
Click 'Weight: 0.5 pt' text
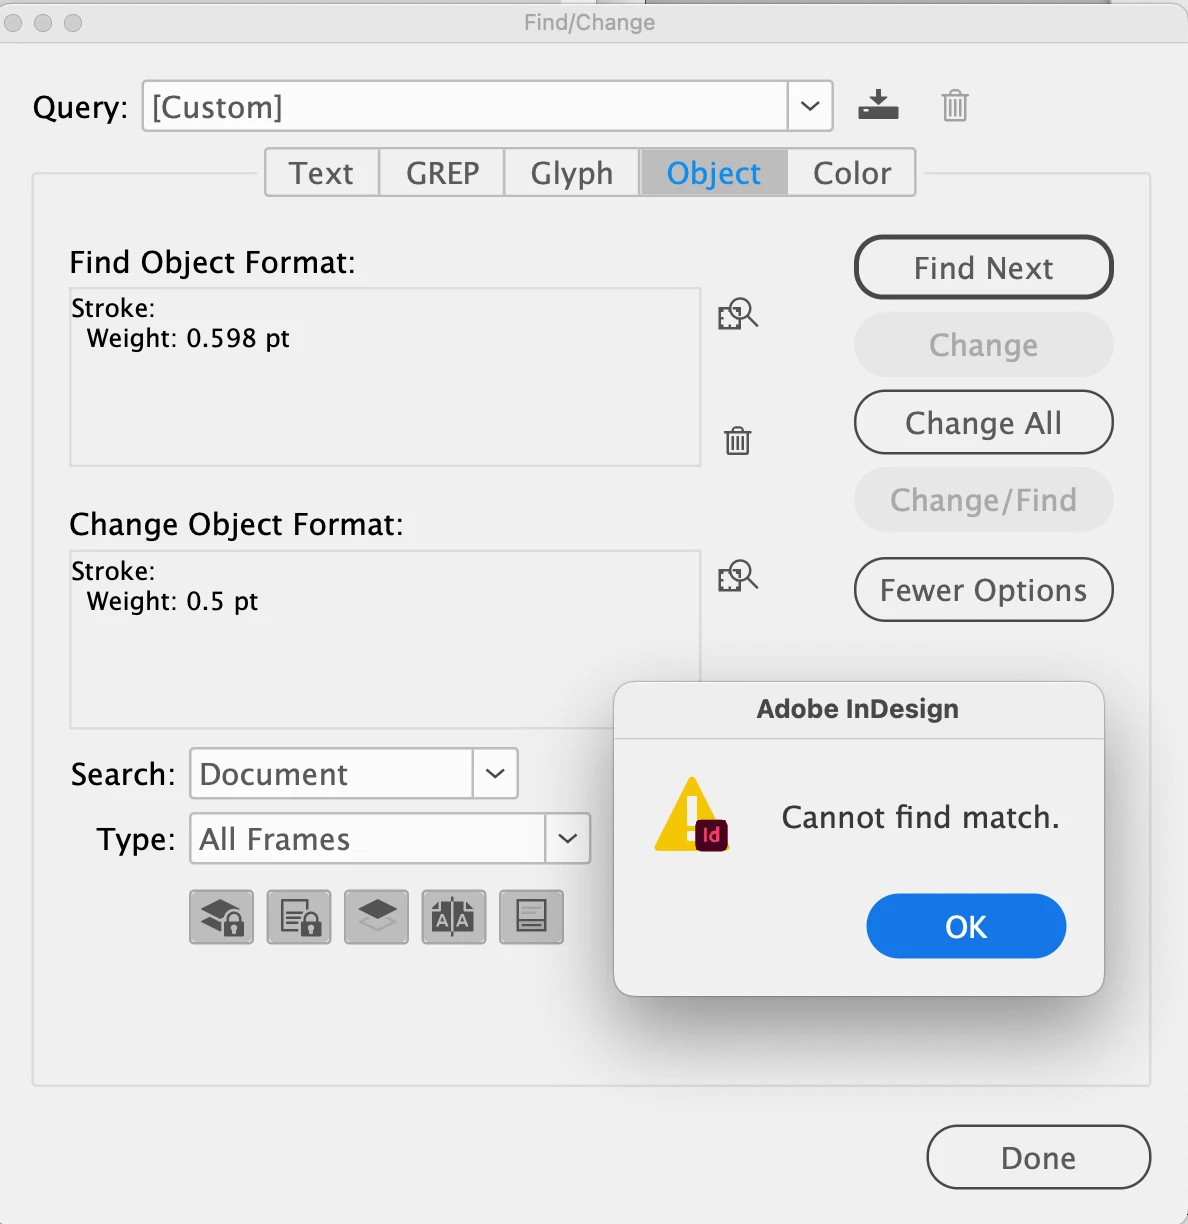pyautogui.click(x=172, y=601)
